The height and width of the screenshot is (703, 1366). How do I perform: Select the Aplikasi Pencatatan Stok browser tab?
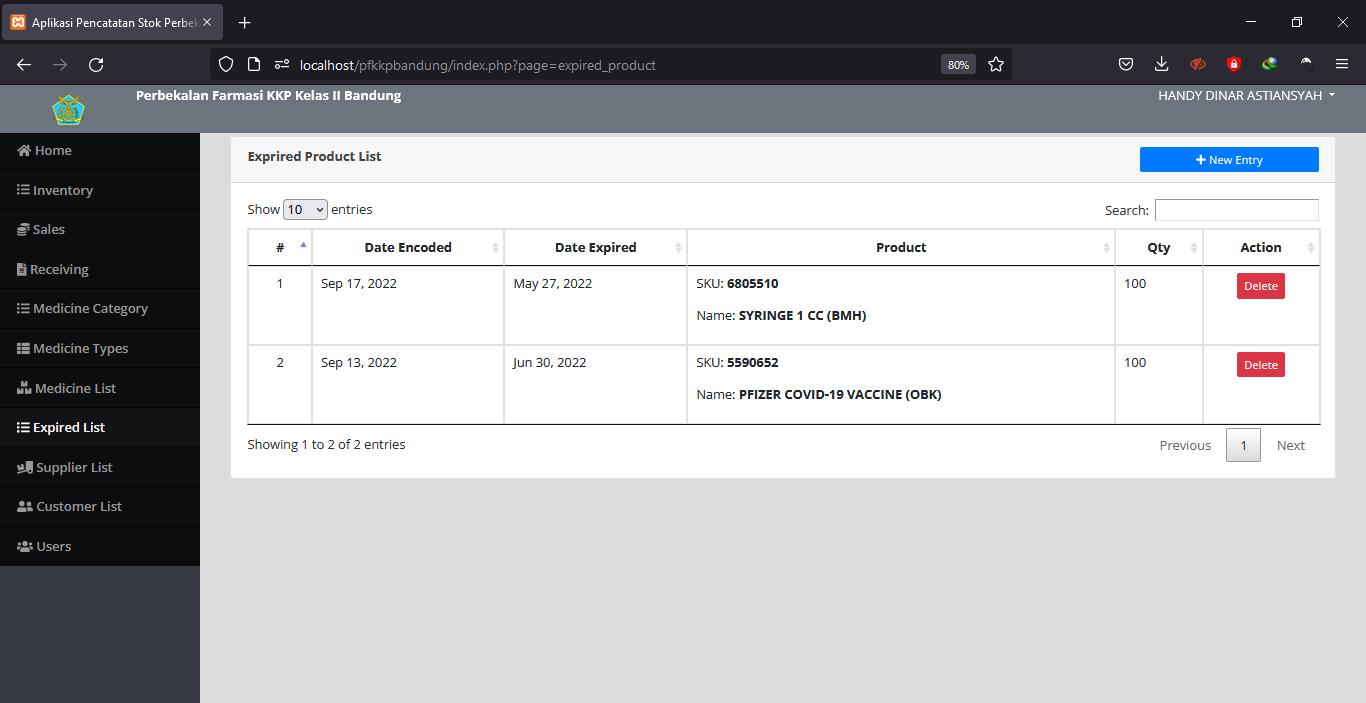tap(112, 22)
